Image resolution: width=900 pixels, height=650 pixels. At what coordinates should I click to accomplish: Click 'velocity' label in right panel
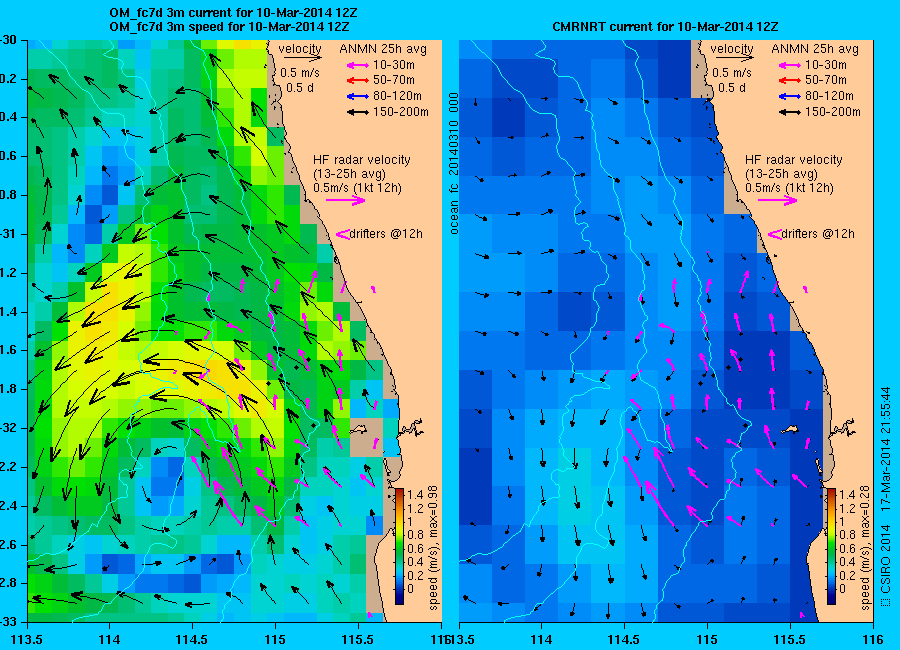click(x=732, y=49)
